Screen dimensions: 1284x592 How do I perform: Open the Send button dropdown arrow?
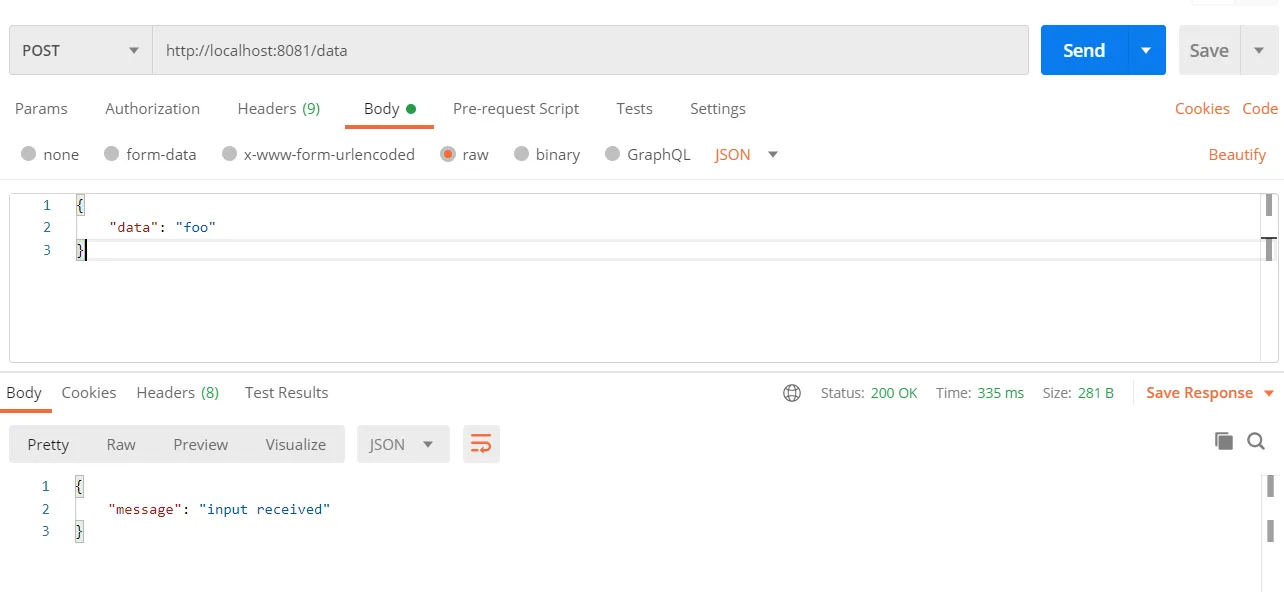[1146, 50]
